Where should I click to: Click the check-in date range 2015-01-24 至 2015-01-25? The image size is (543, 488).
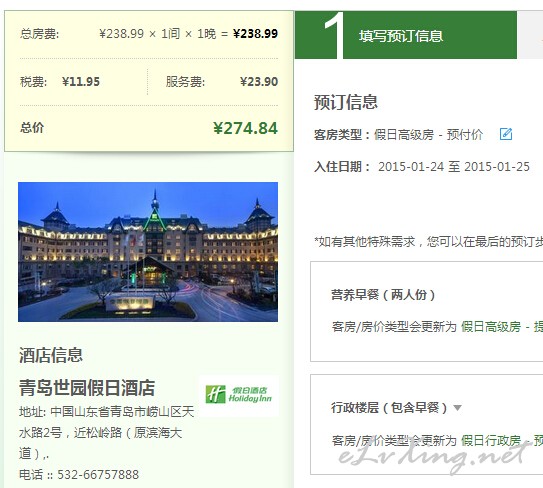pos(454,167)
